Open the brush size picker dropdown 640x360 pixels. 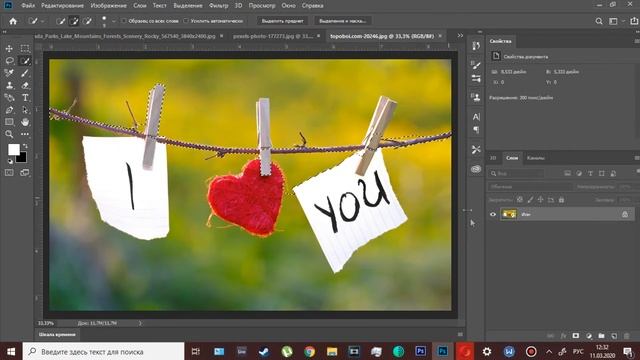[x=113, y=21]
